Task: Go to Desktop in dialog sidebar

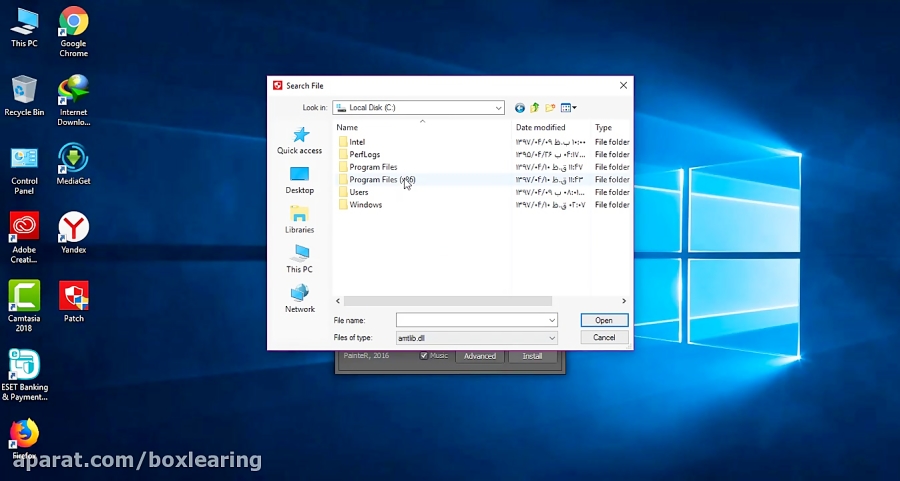Action: [x=300, y=181]
